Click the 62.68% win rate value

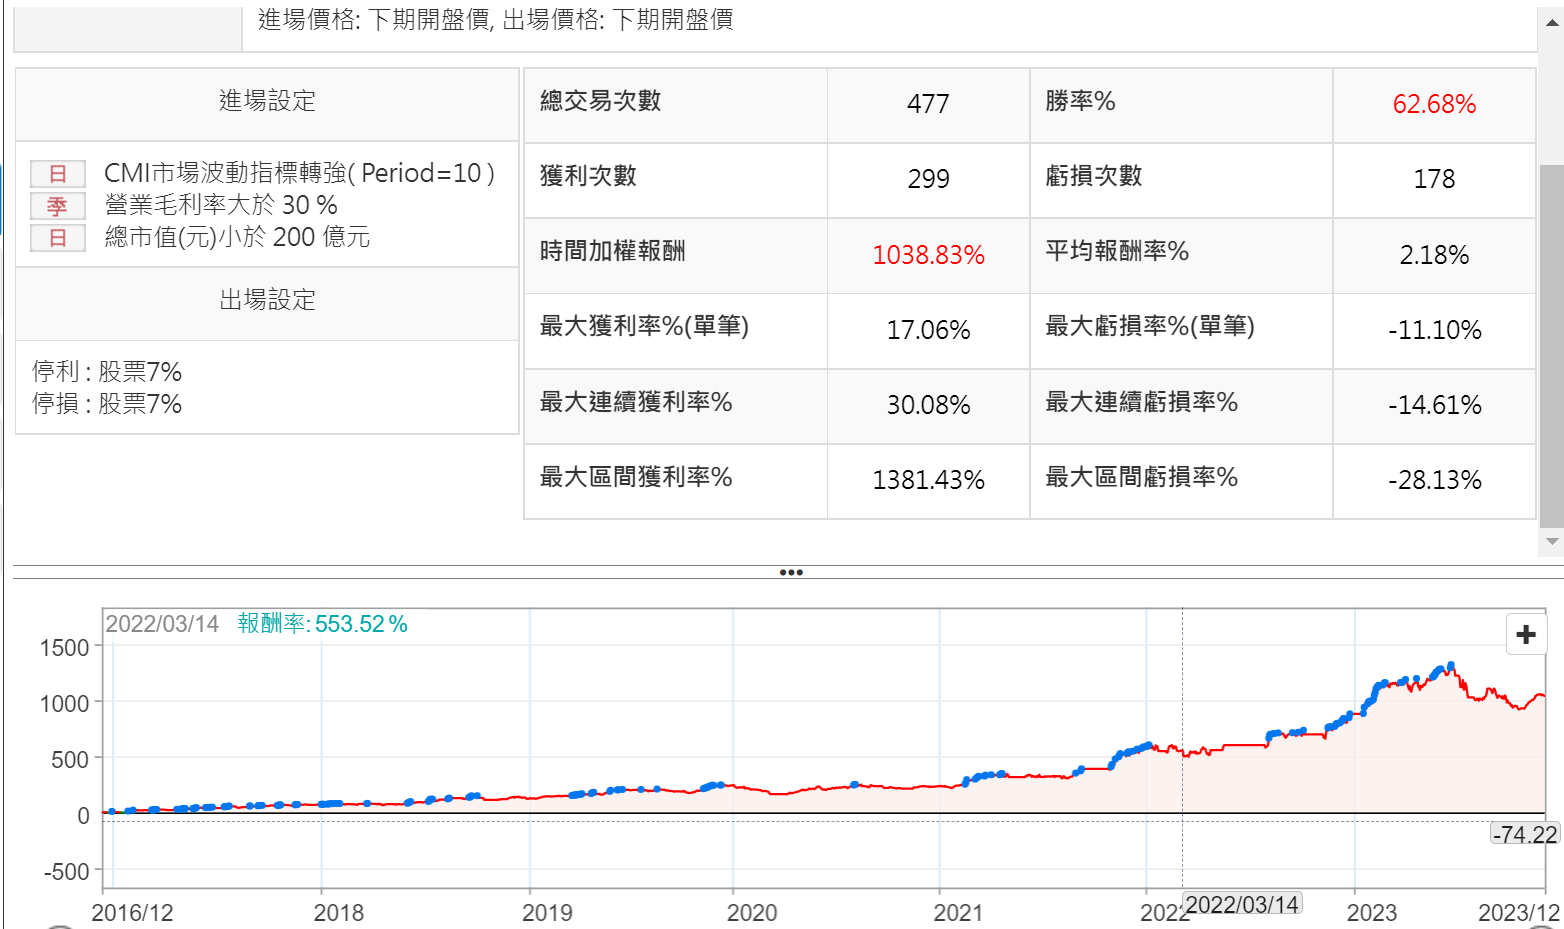click(1433, 104)
